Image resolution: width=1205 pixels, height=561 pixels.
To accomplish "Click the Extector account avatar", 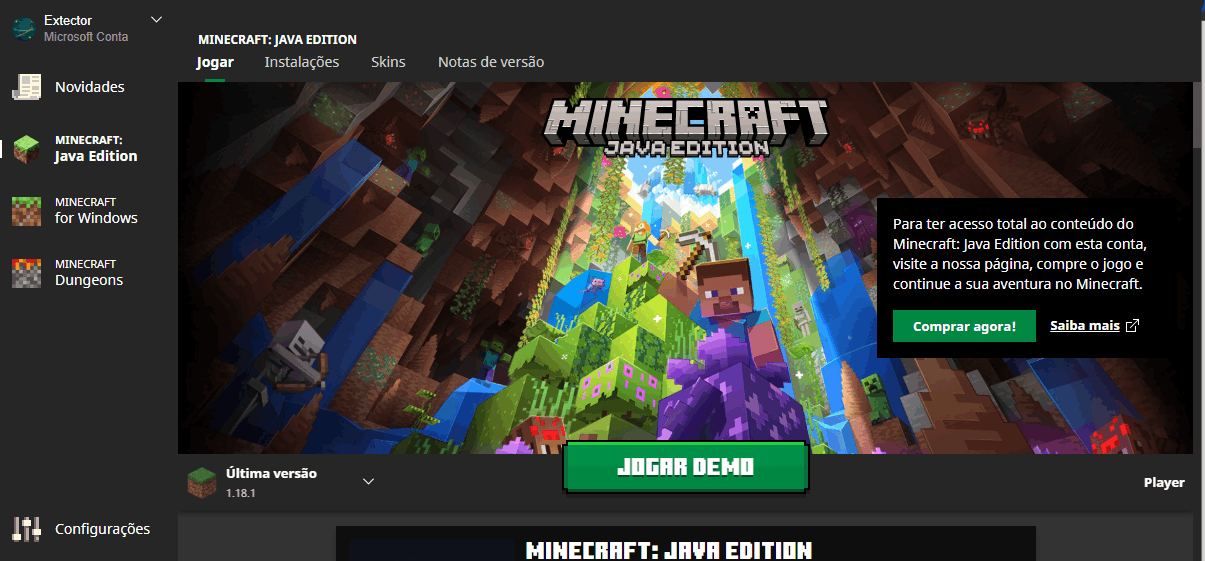I will coord(23,28).
